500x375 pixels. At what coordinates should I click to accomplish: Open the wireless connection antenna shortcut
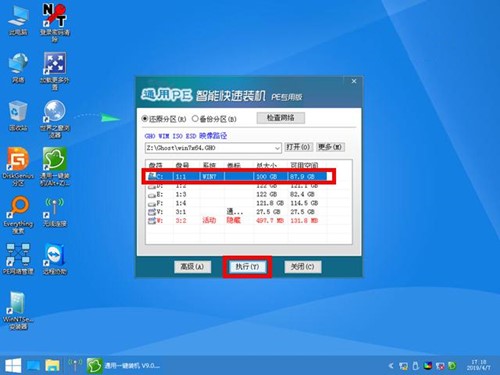[55, 212]
